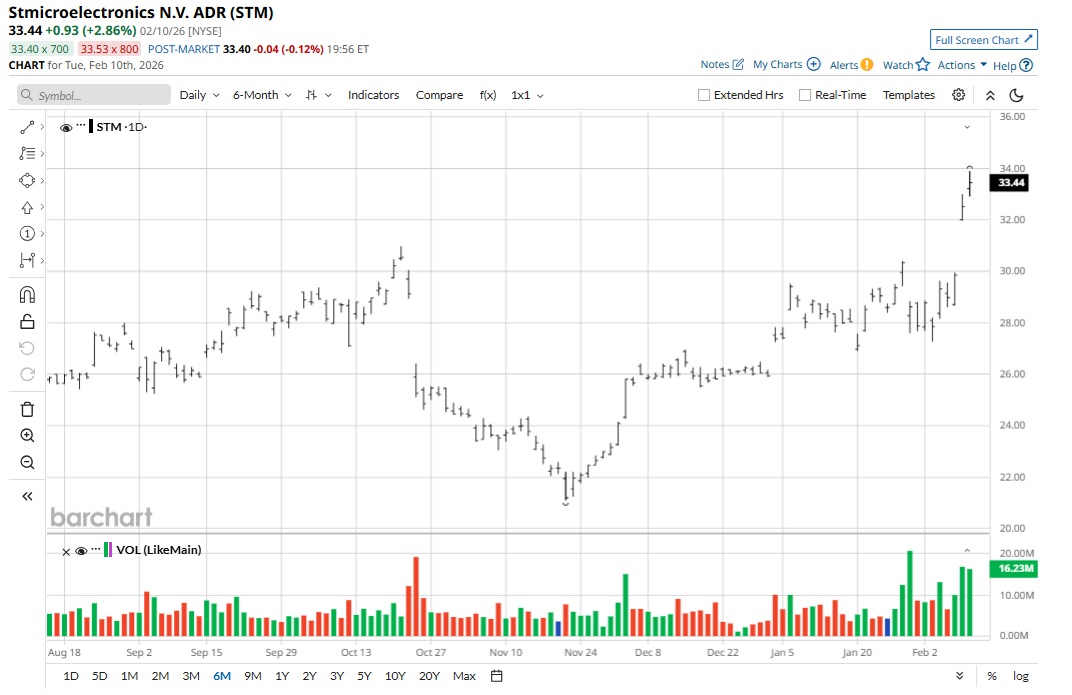Image resolution: width=1072 pixels, height=695 pixels.
Task: Open Compare menu
Action: (x=440, y=95)
